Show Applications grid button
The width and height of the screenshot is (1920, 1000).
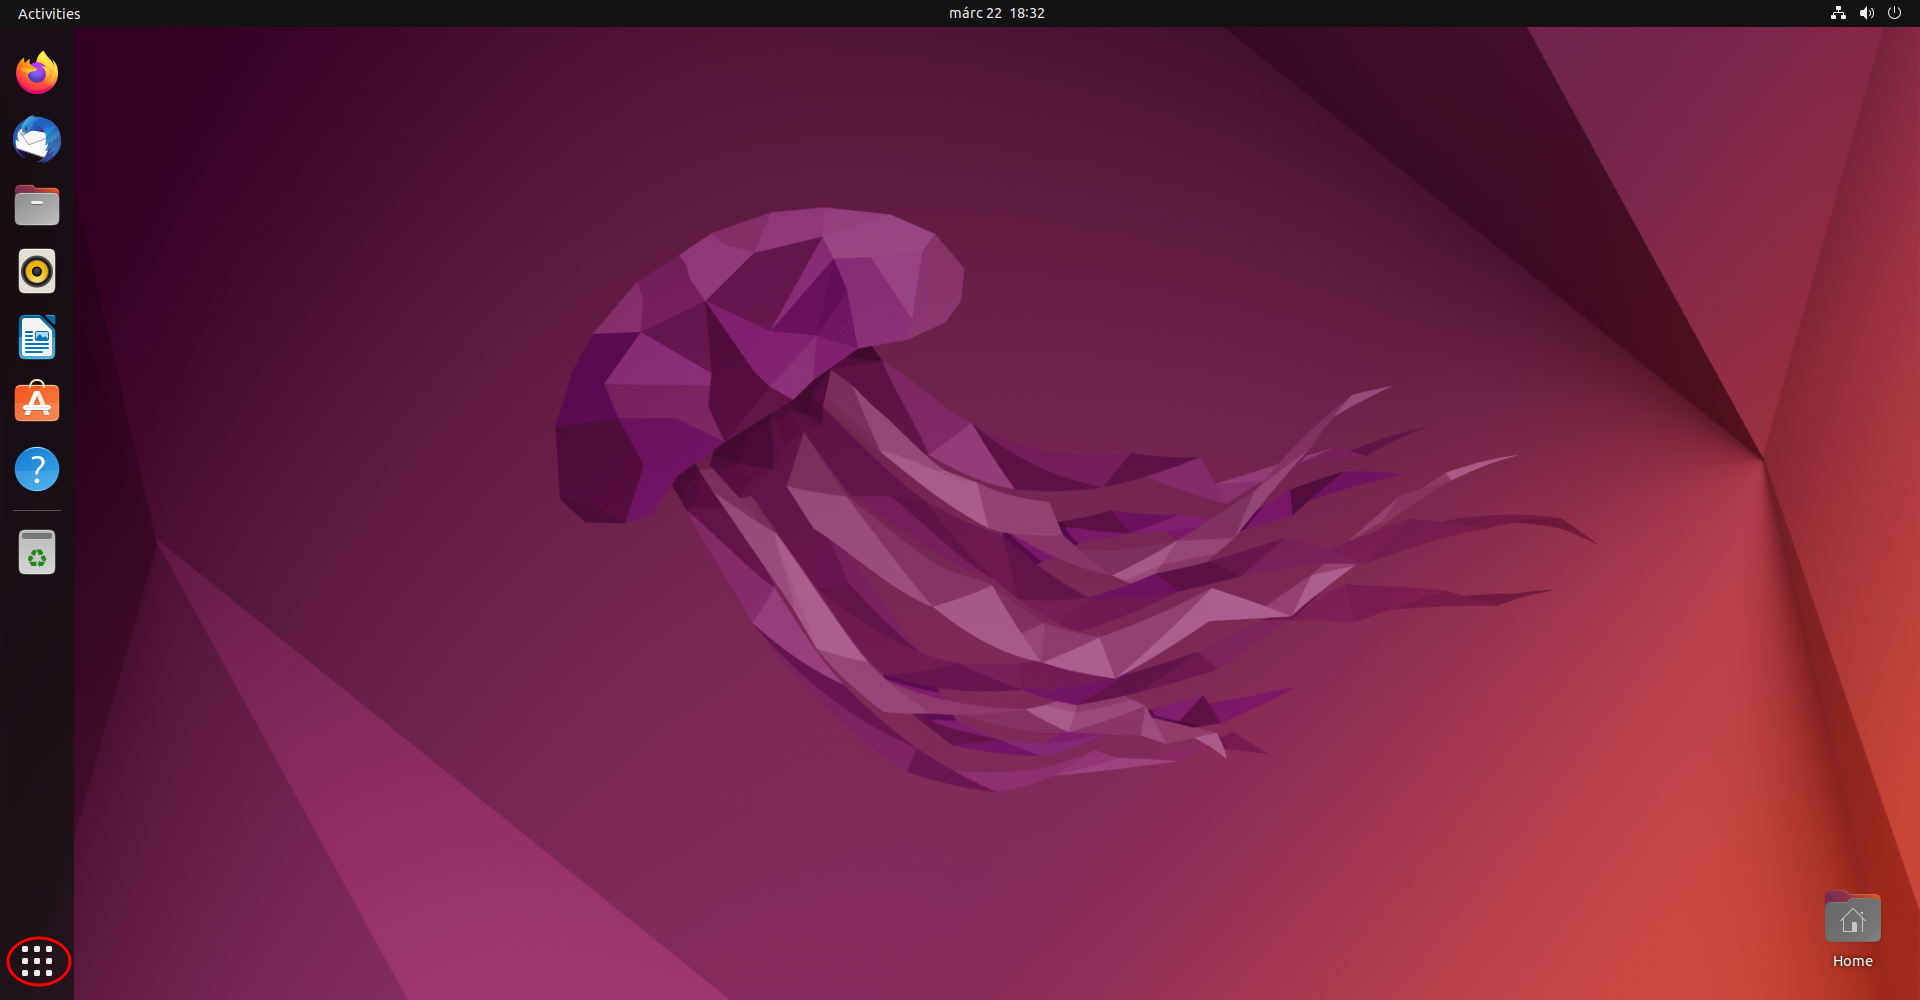point(37,961)
